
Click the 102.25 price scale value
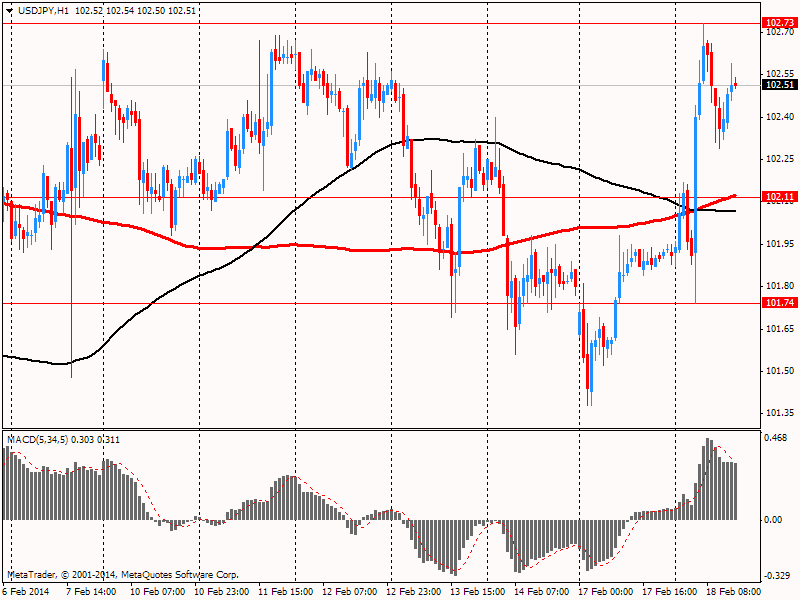[780, 159]
